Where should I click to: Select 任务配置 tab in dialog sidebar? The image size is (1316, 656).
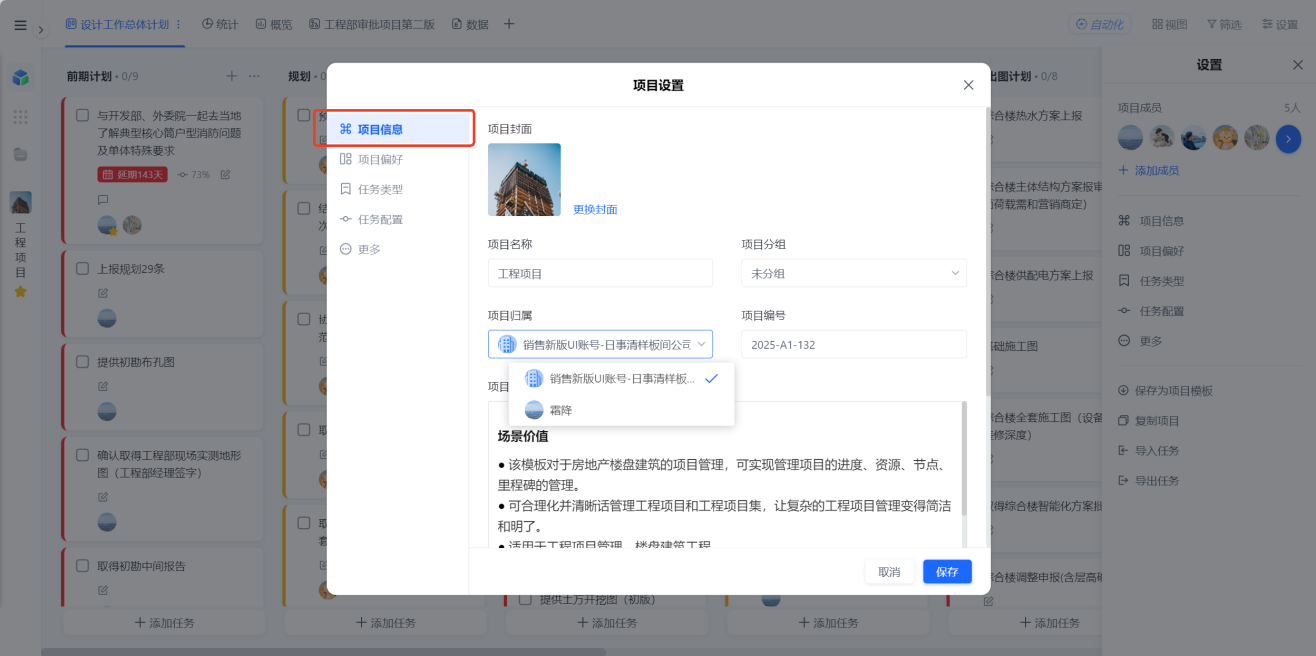(400, 219)
